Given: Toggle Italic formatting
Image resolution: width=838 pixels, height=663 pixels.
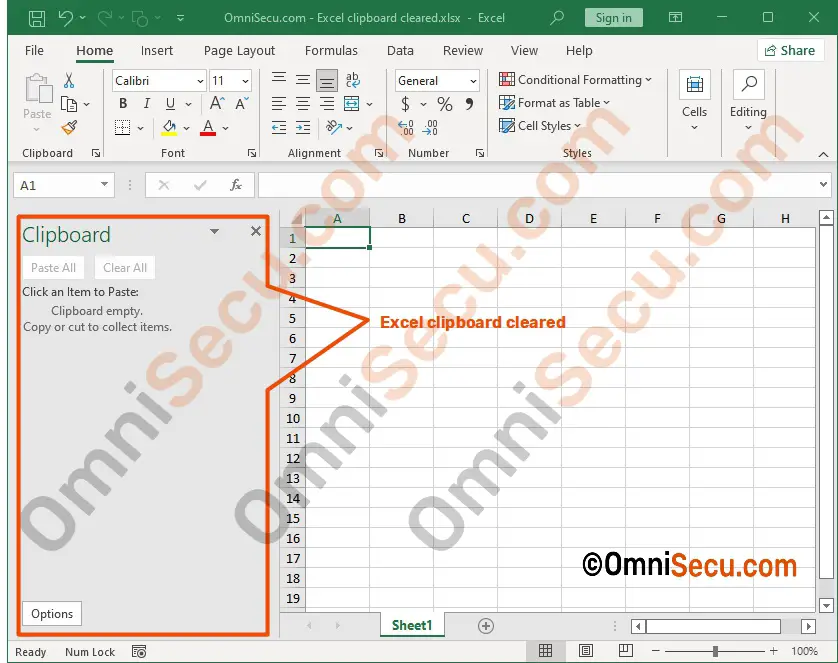Looking at the screenshot, I should coord(146,104).
